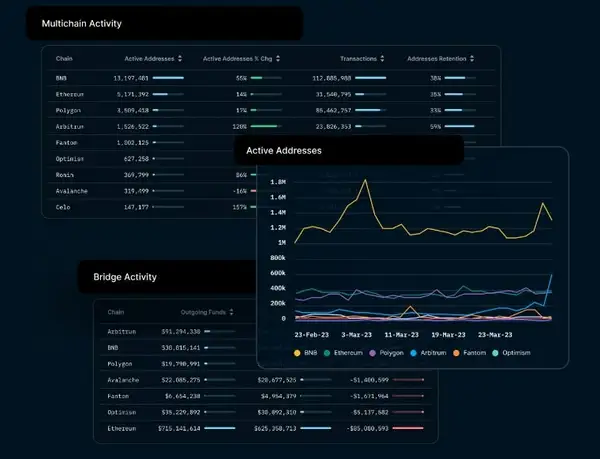
Task: Click 19-Mar-23 date on chart x-axis
Action: 448,335
